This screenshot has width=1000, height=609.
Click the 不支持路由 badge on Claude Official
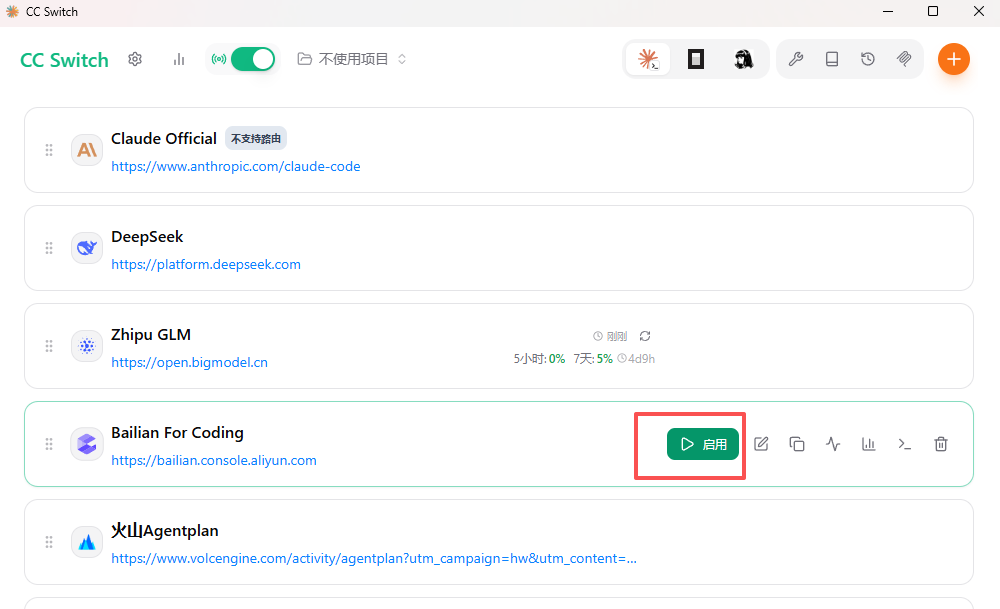point(256,138)
